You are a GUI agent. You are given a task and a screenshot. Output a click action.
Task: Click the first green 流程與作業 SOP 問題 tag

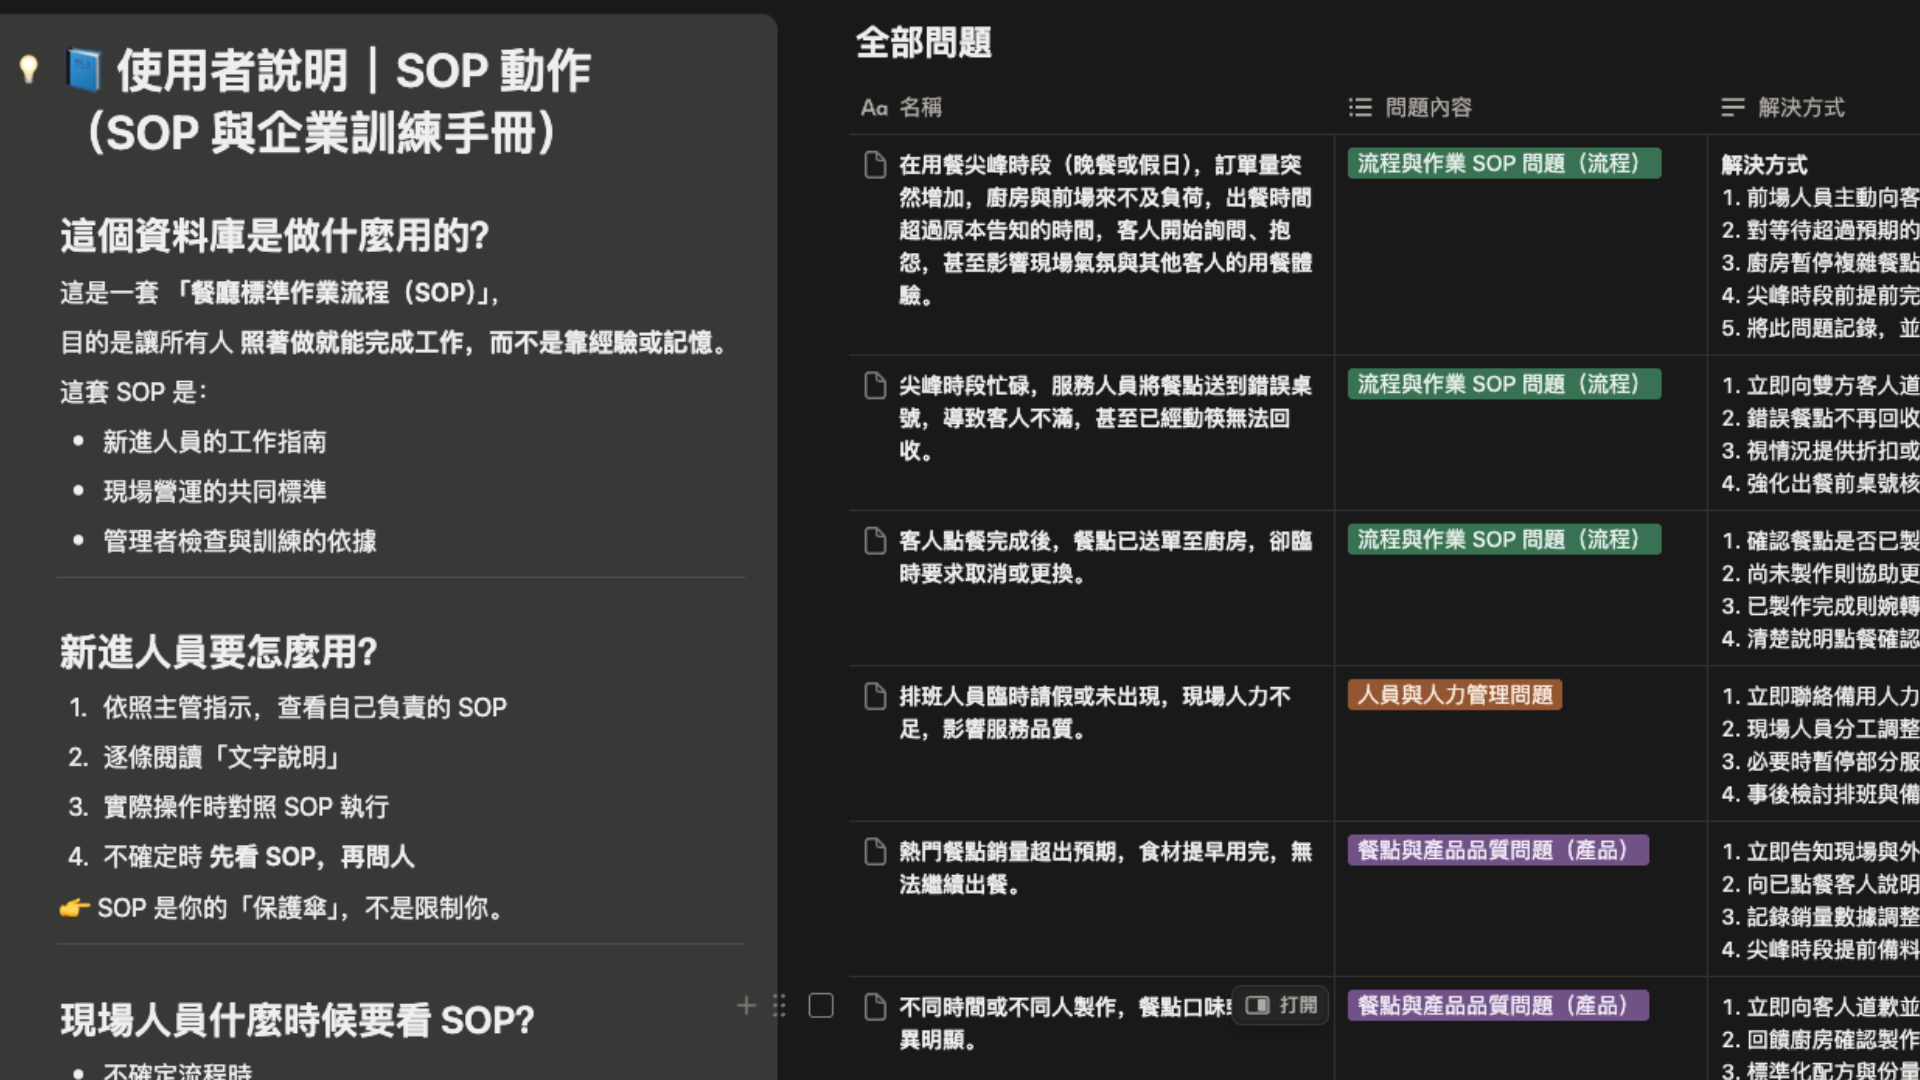(x=1503, y=163)
